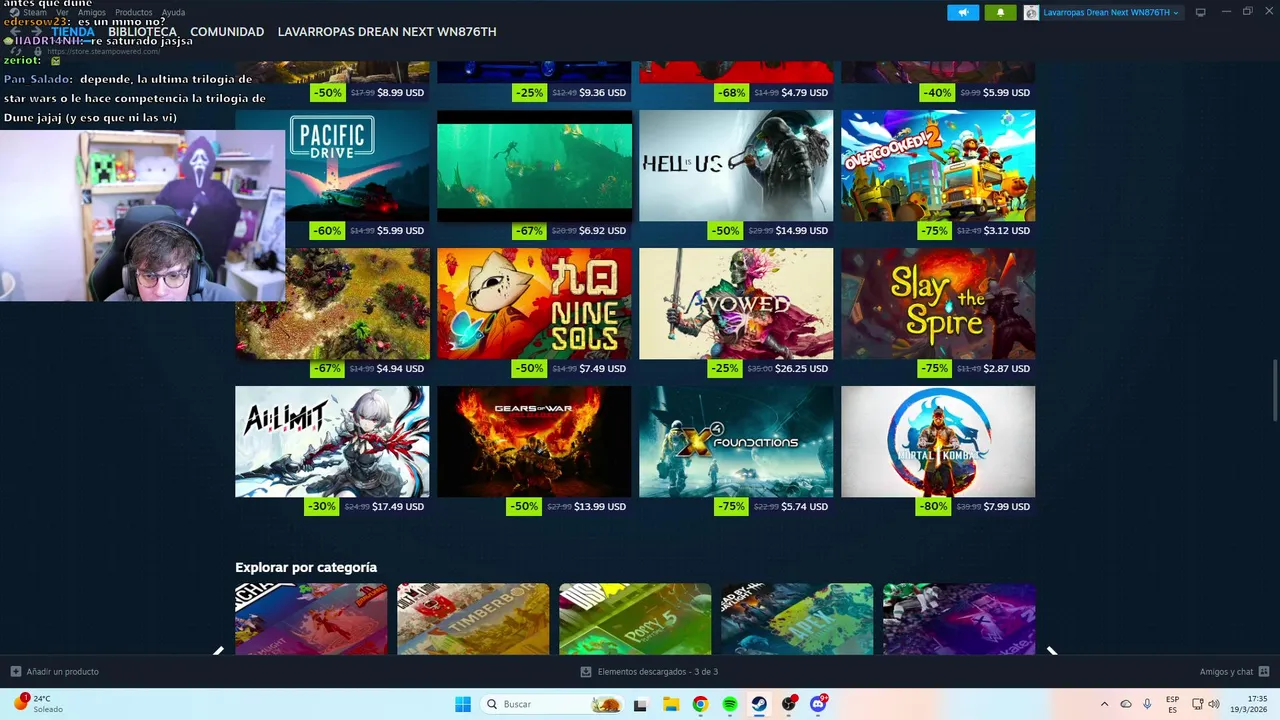Viewport: 1280px width, 720px height.
Task: Click the Explorar por categoría heading
Action: (306, 567)
